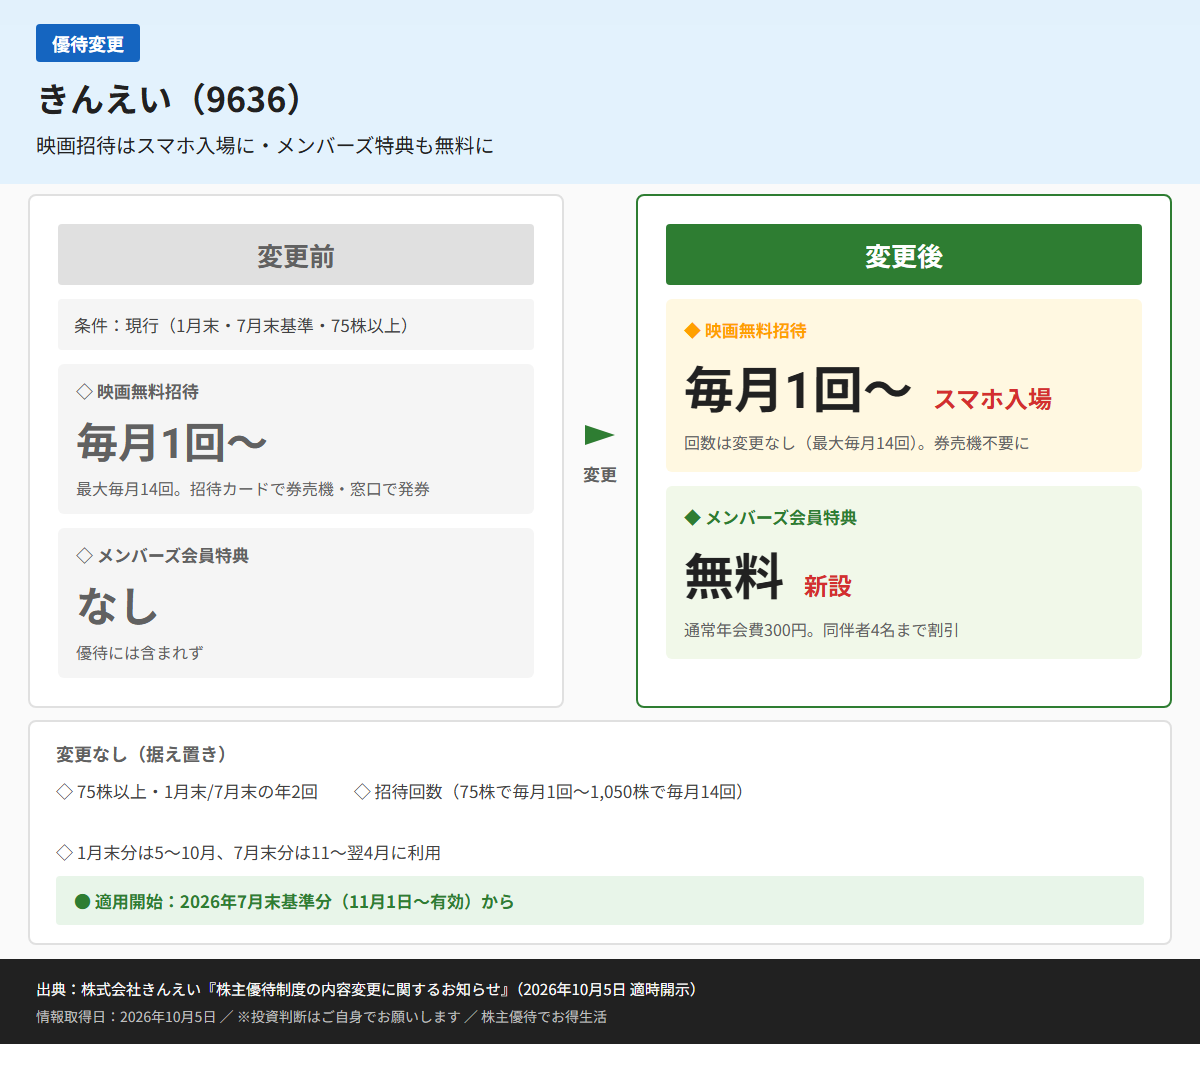
Task: Select the text 回数は変更なし（最大毎月14回）。券売機不要に
Action: (x=857, y=443)
